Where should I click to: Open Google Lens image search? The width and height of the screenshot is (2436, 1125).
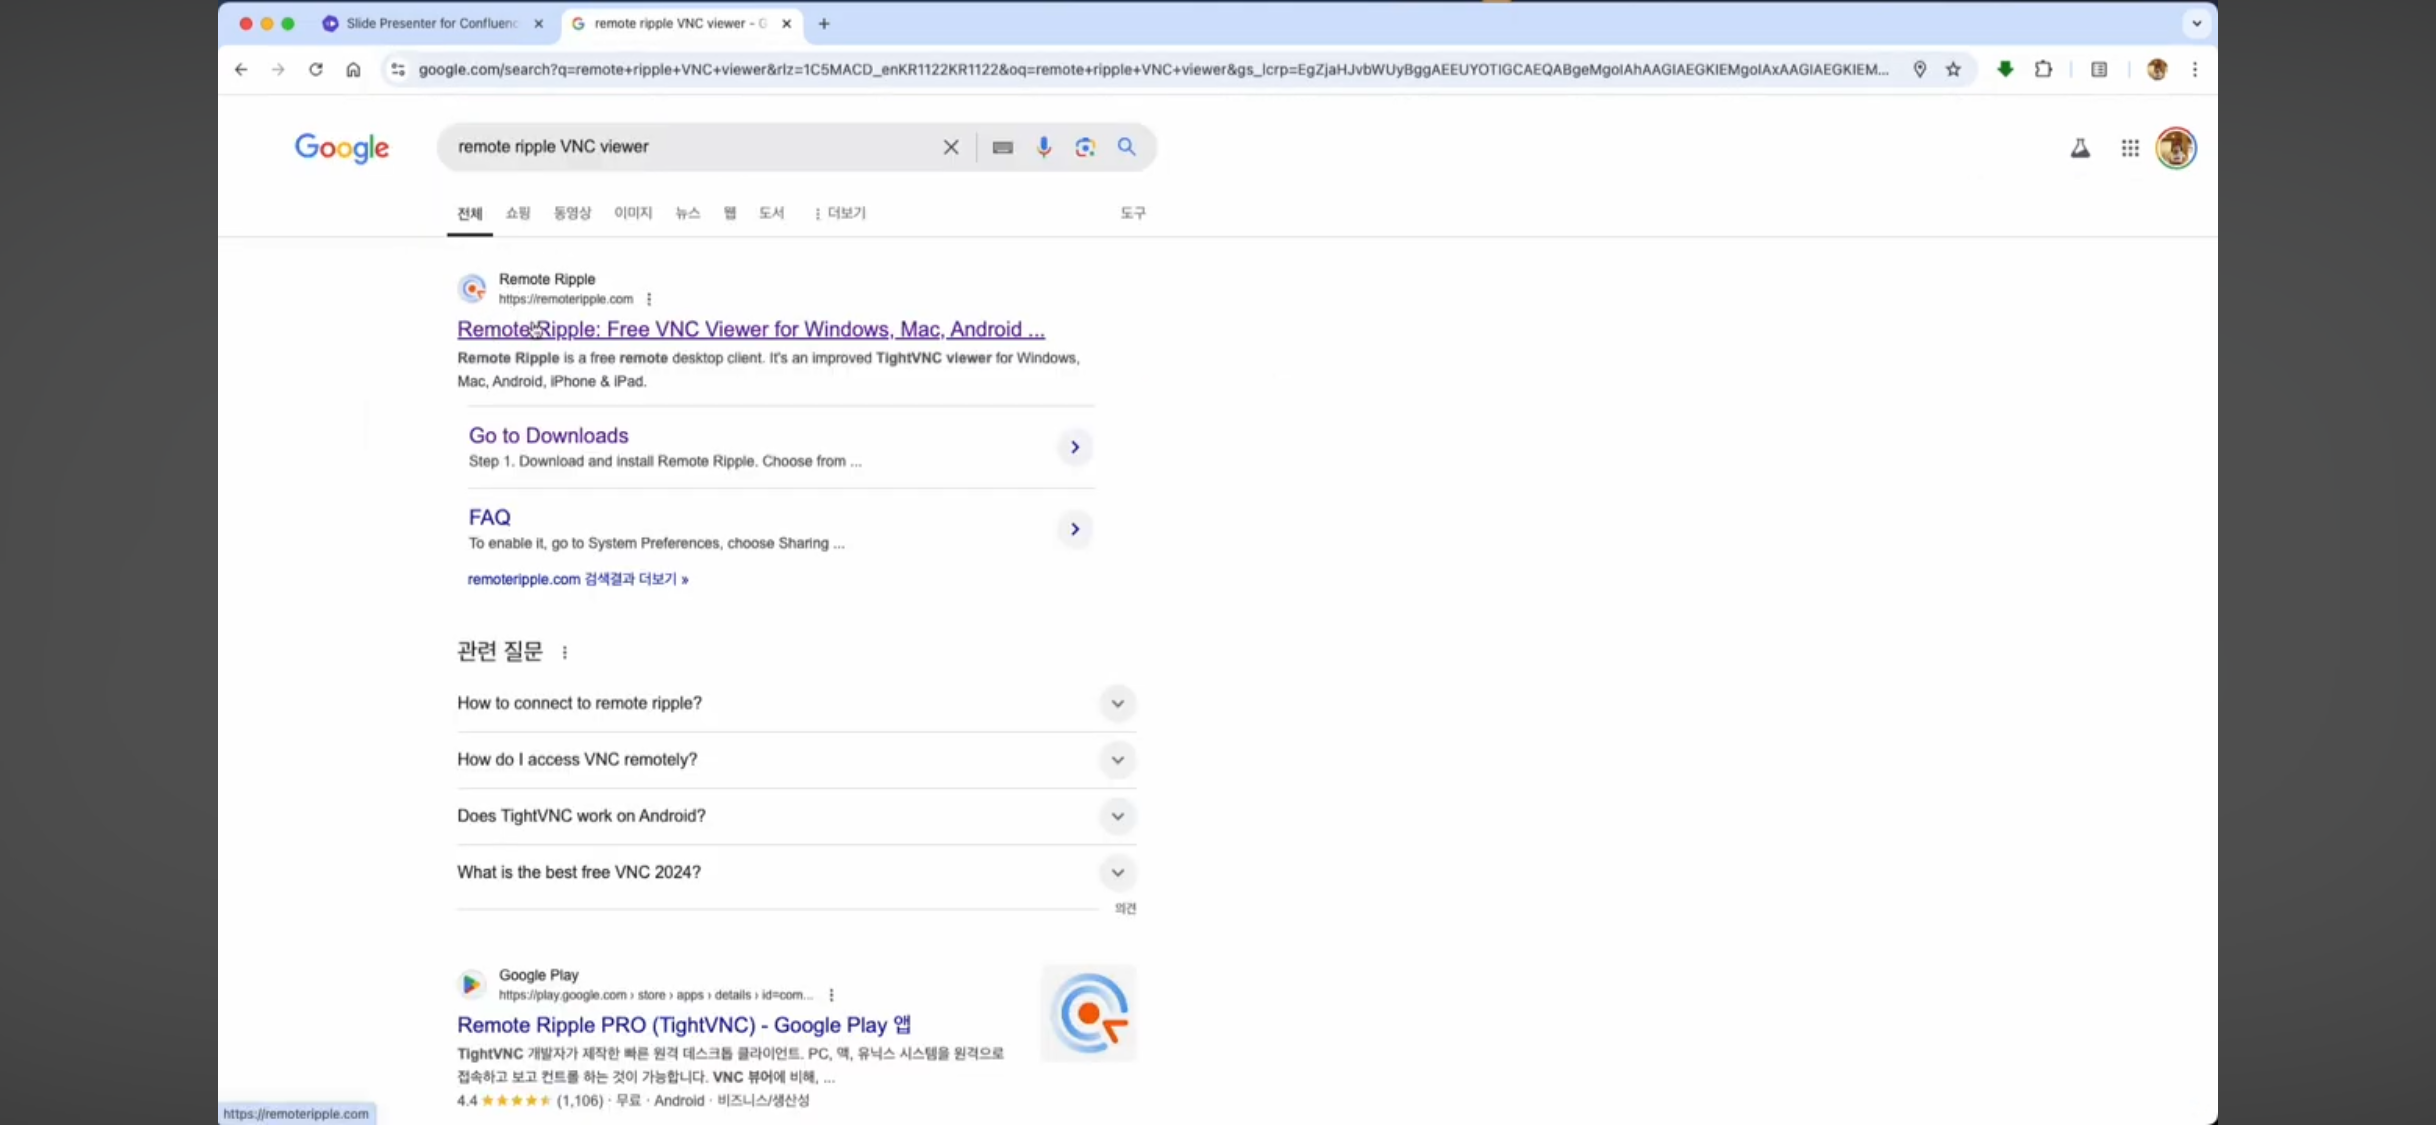(x=1085, y=147)
